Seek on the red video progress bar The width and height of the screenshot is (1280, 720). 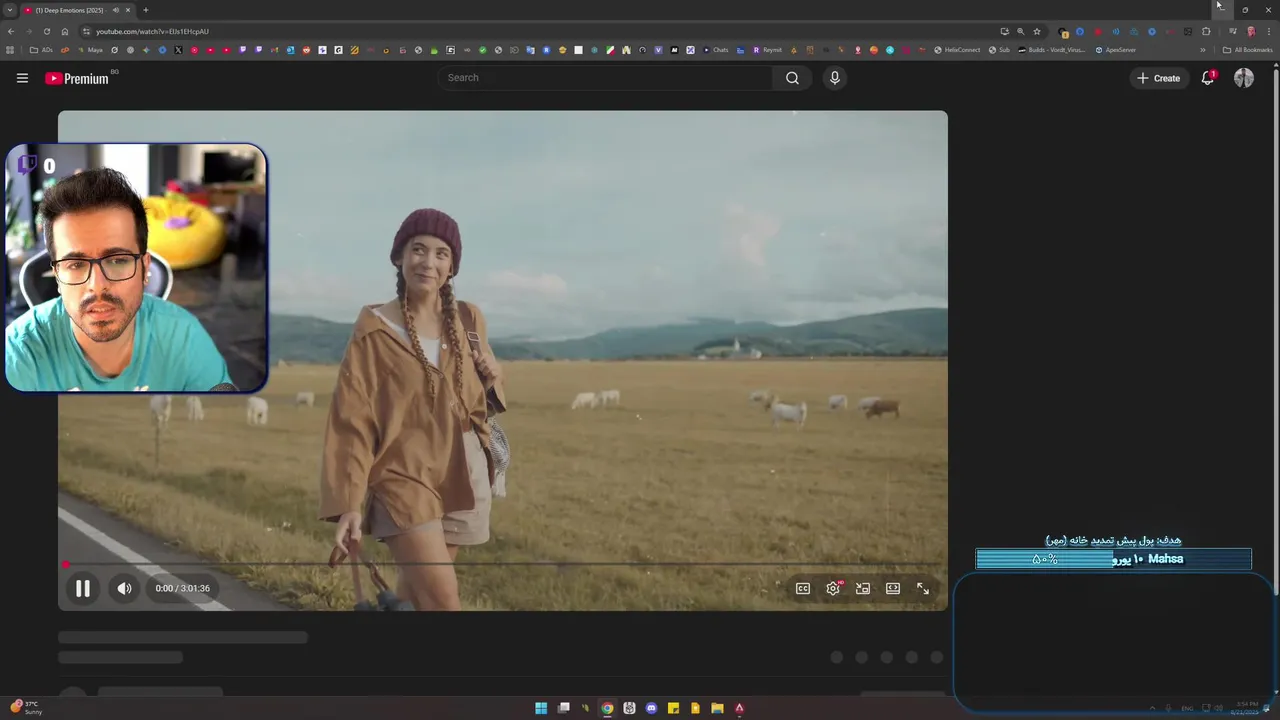(x=502, y=564)
